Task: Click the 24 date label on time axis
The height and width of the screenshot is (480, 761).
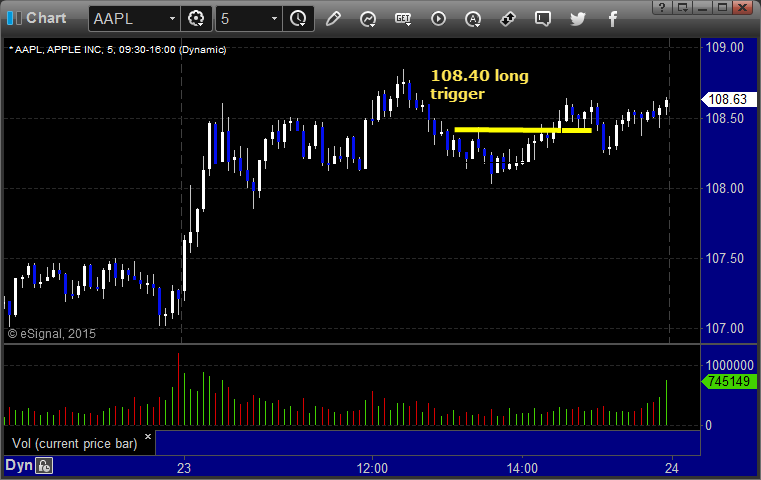Action: [672, 468]
